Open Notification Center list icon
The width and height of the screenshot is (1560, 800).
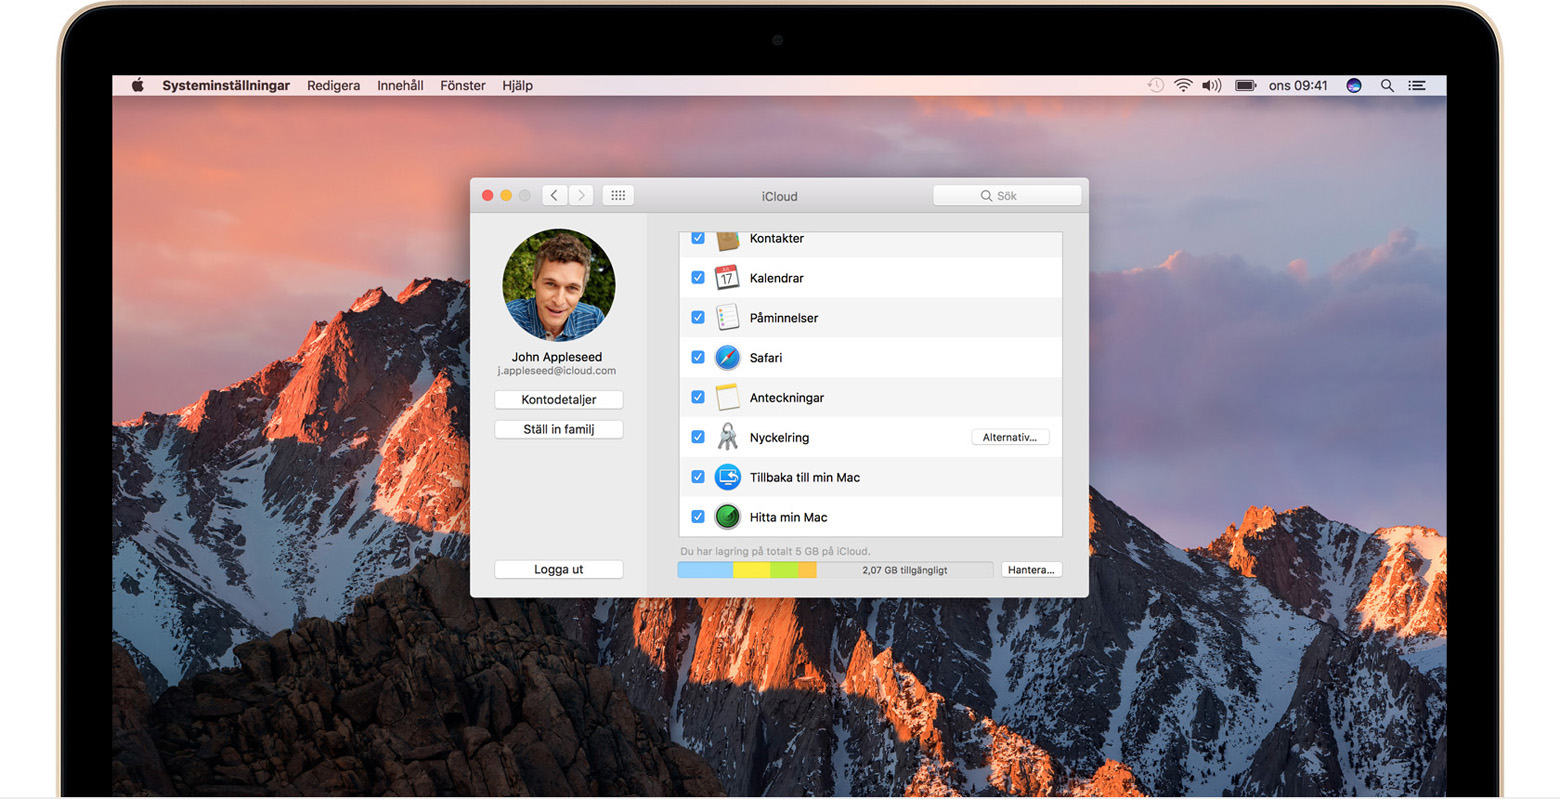coord(1417,85)
